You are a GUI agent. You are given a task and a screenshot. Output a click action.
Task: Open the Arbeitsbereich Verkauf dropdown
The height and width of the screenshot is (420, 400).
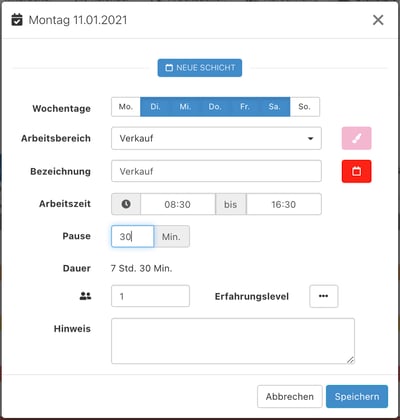pos(216,138)
